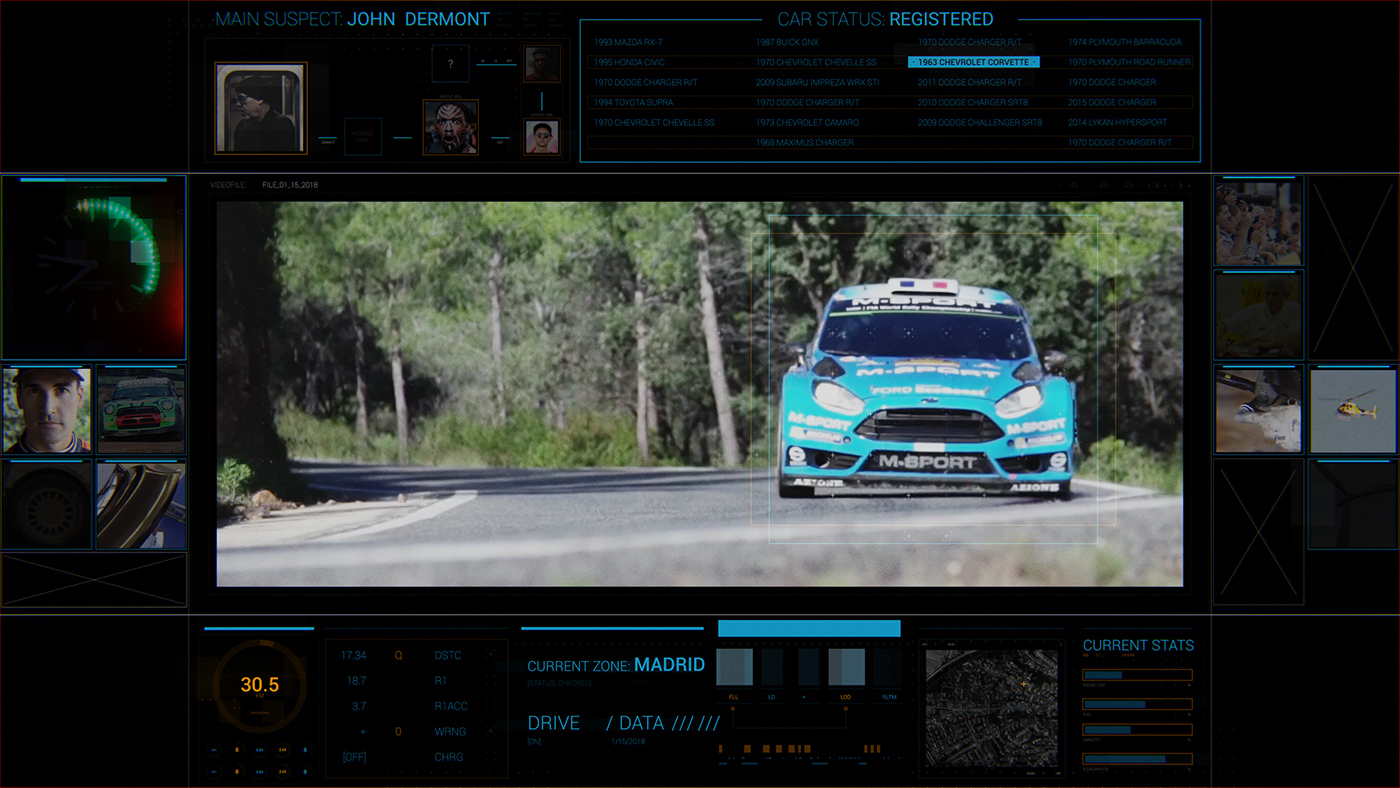This screenshot has height=788, width=1400.
Task: Open the DRIVE section
Action: pyautogui.click(x=553, y=723)
